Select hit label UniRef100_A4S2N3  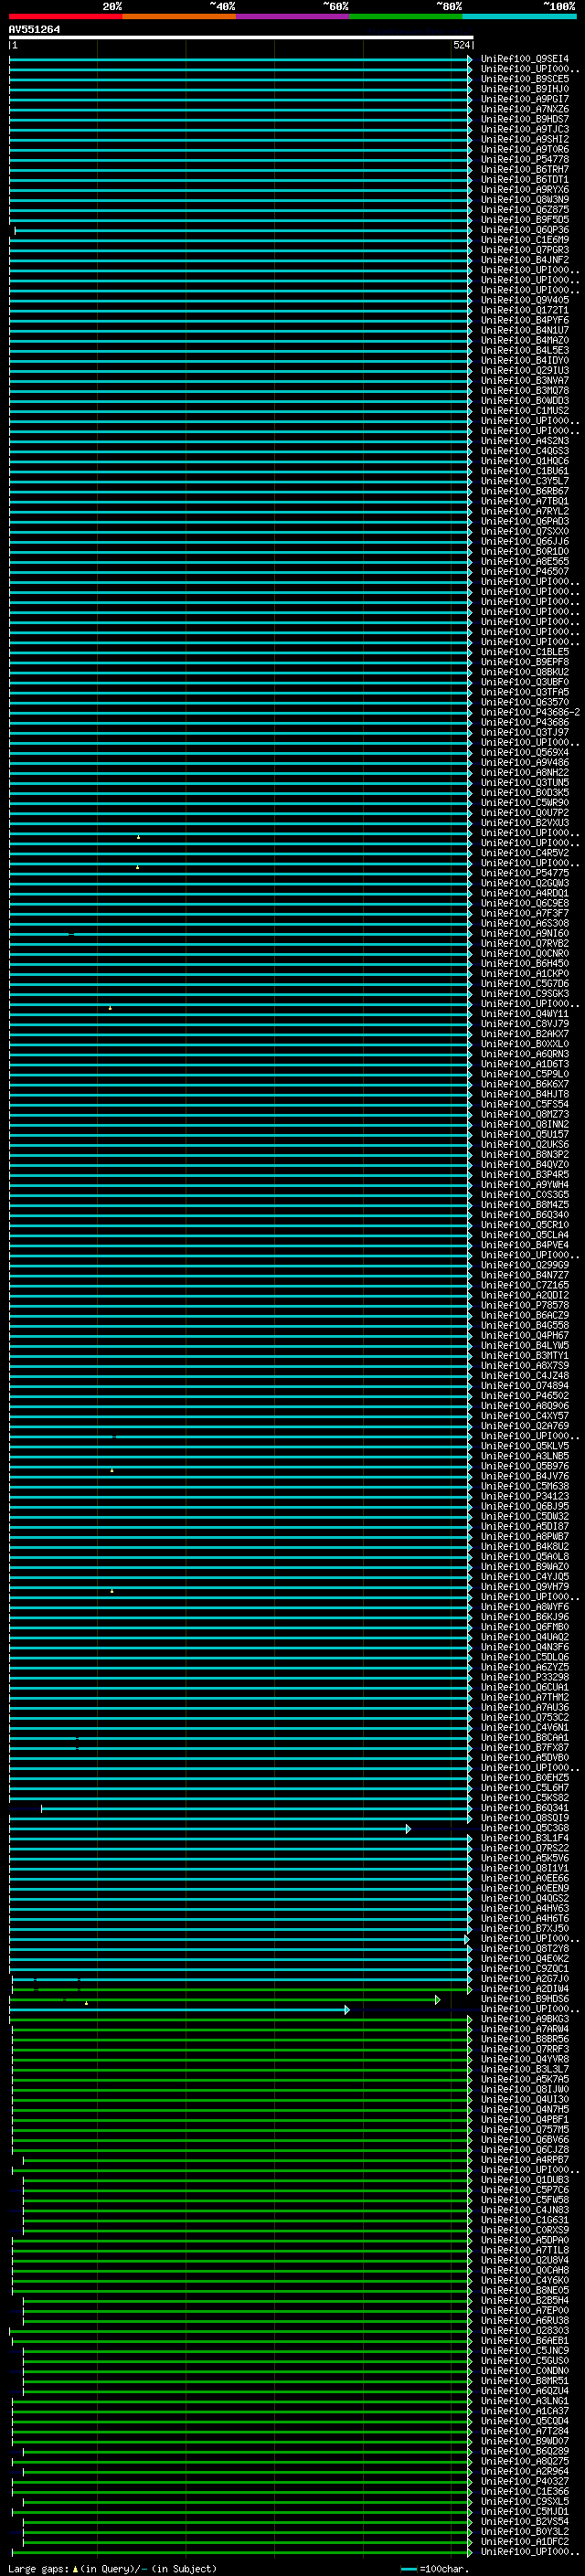pyautogui.click(x=525, y=441)
